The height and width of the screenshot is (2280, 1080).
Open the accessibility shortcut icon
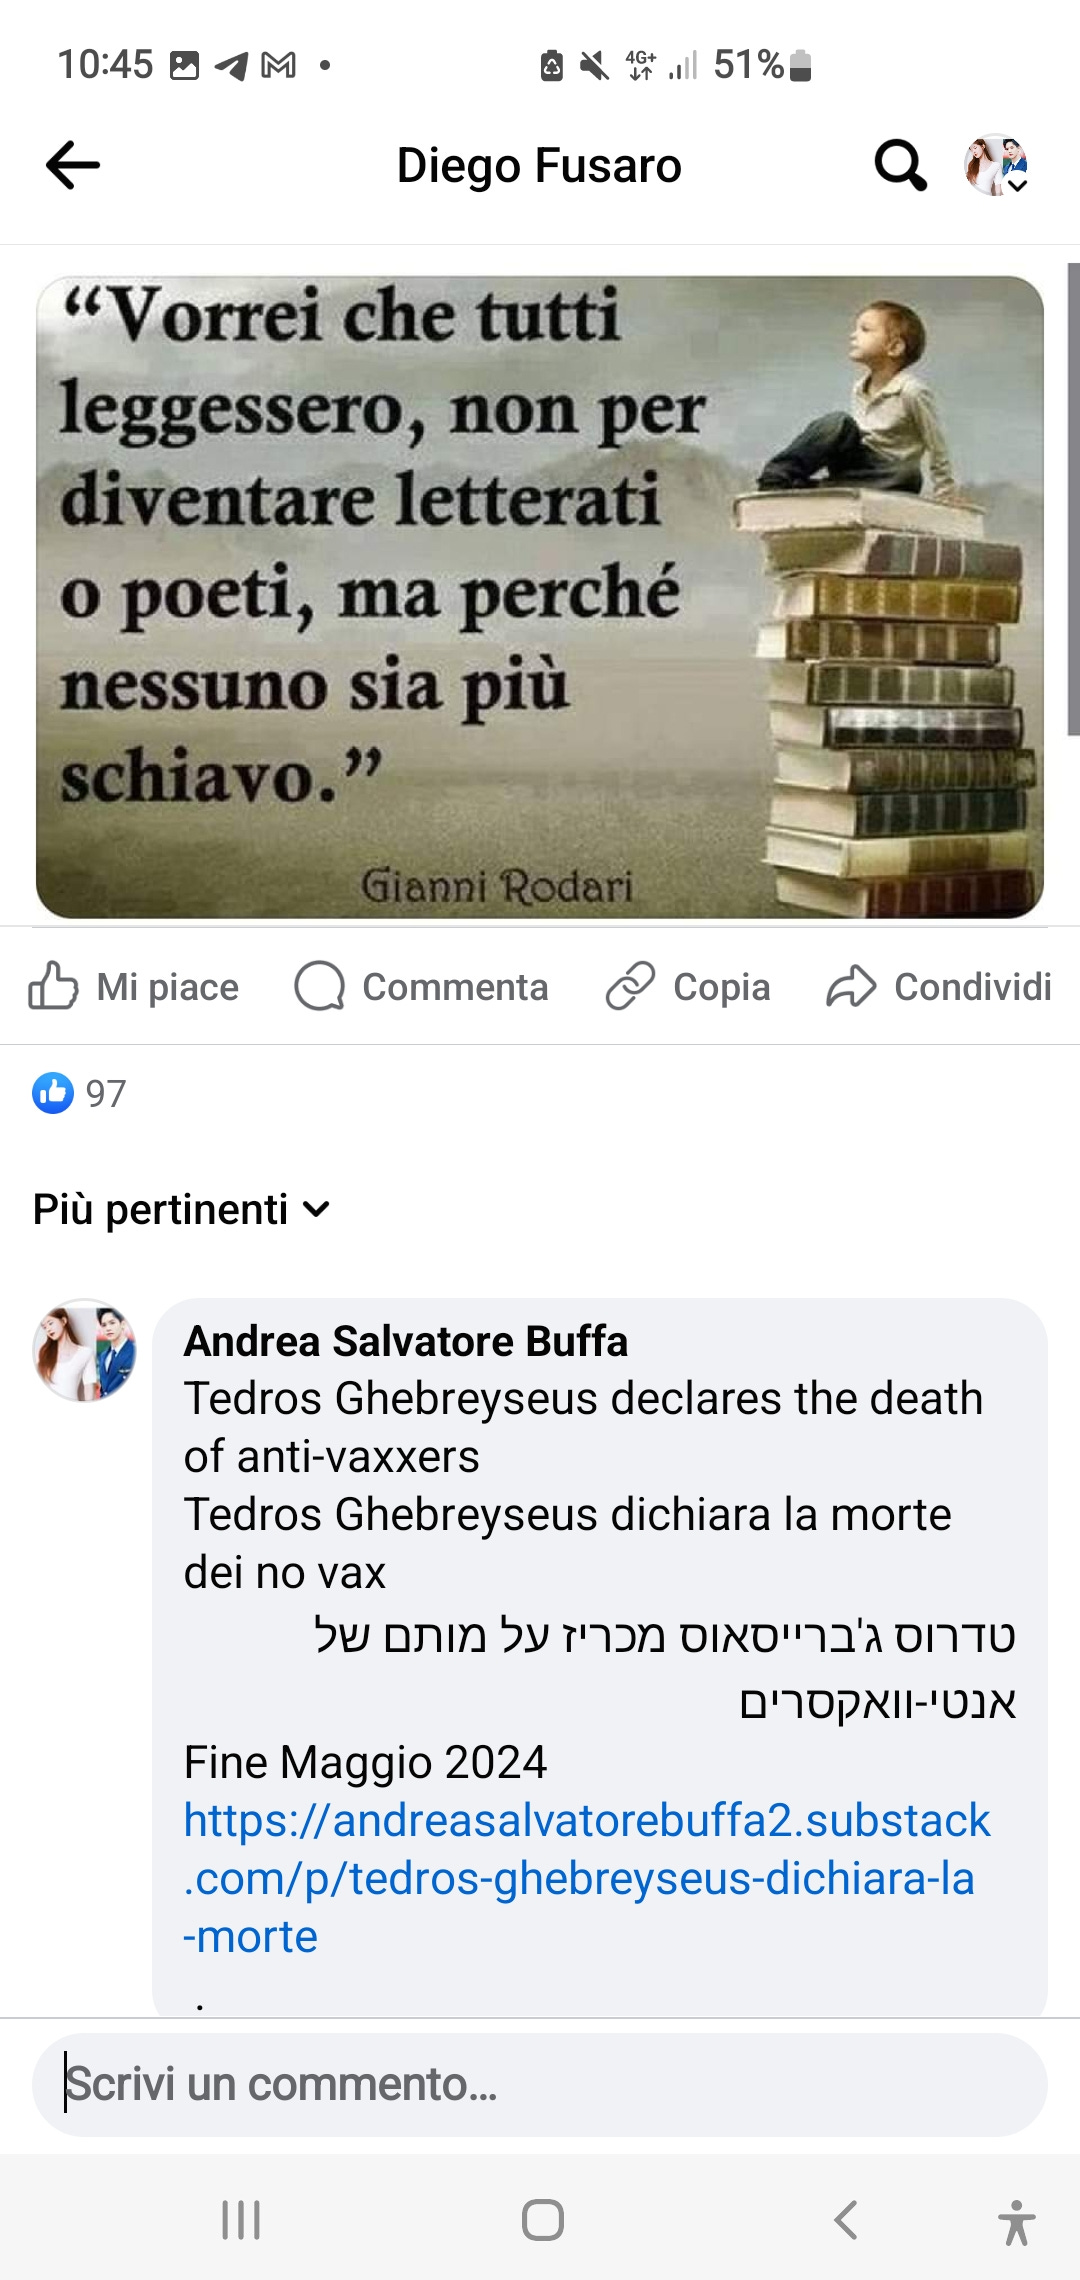coord(1017,2222)
